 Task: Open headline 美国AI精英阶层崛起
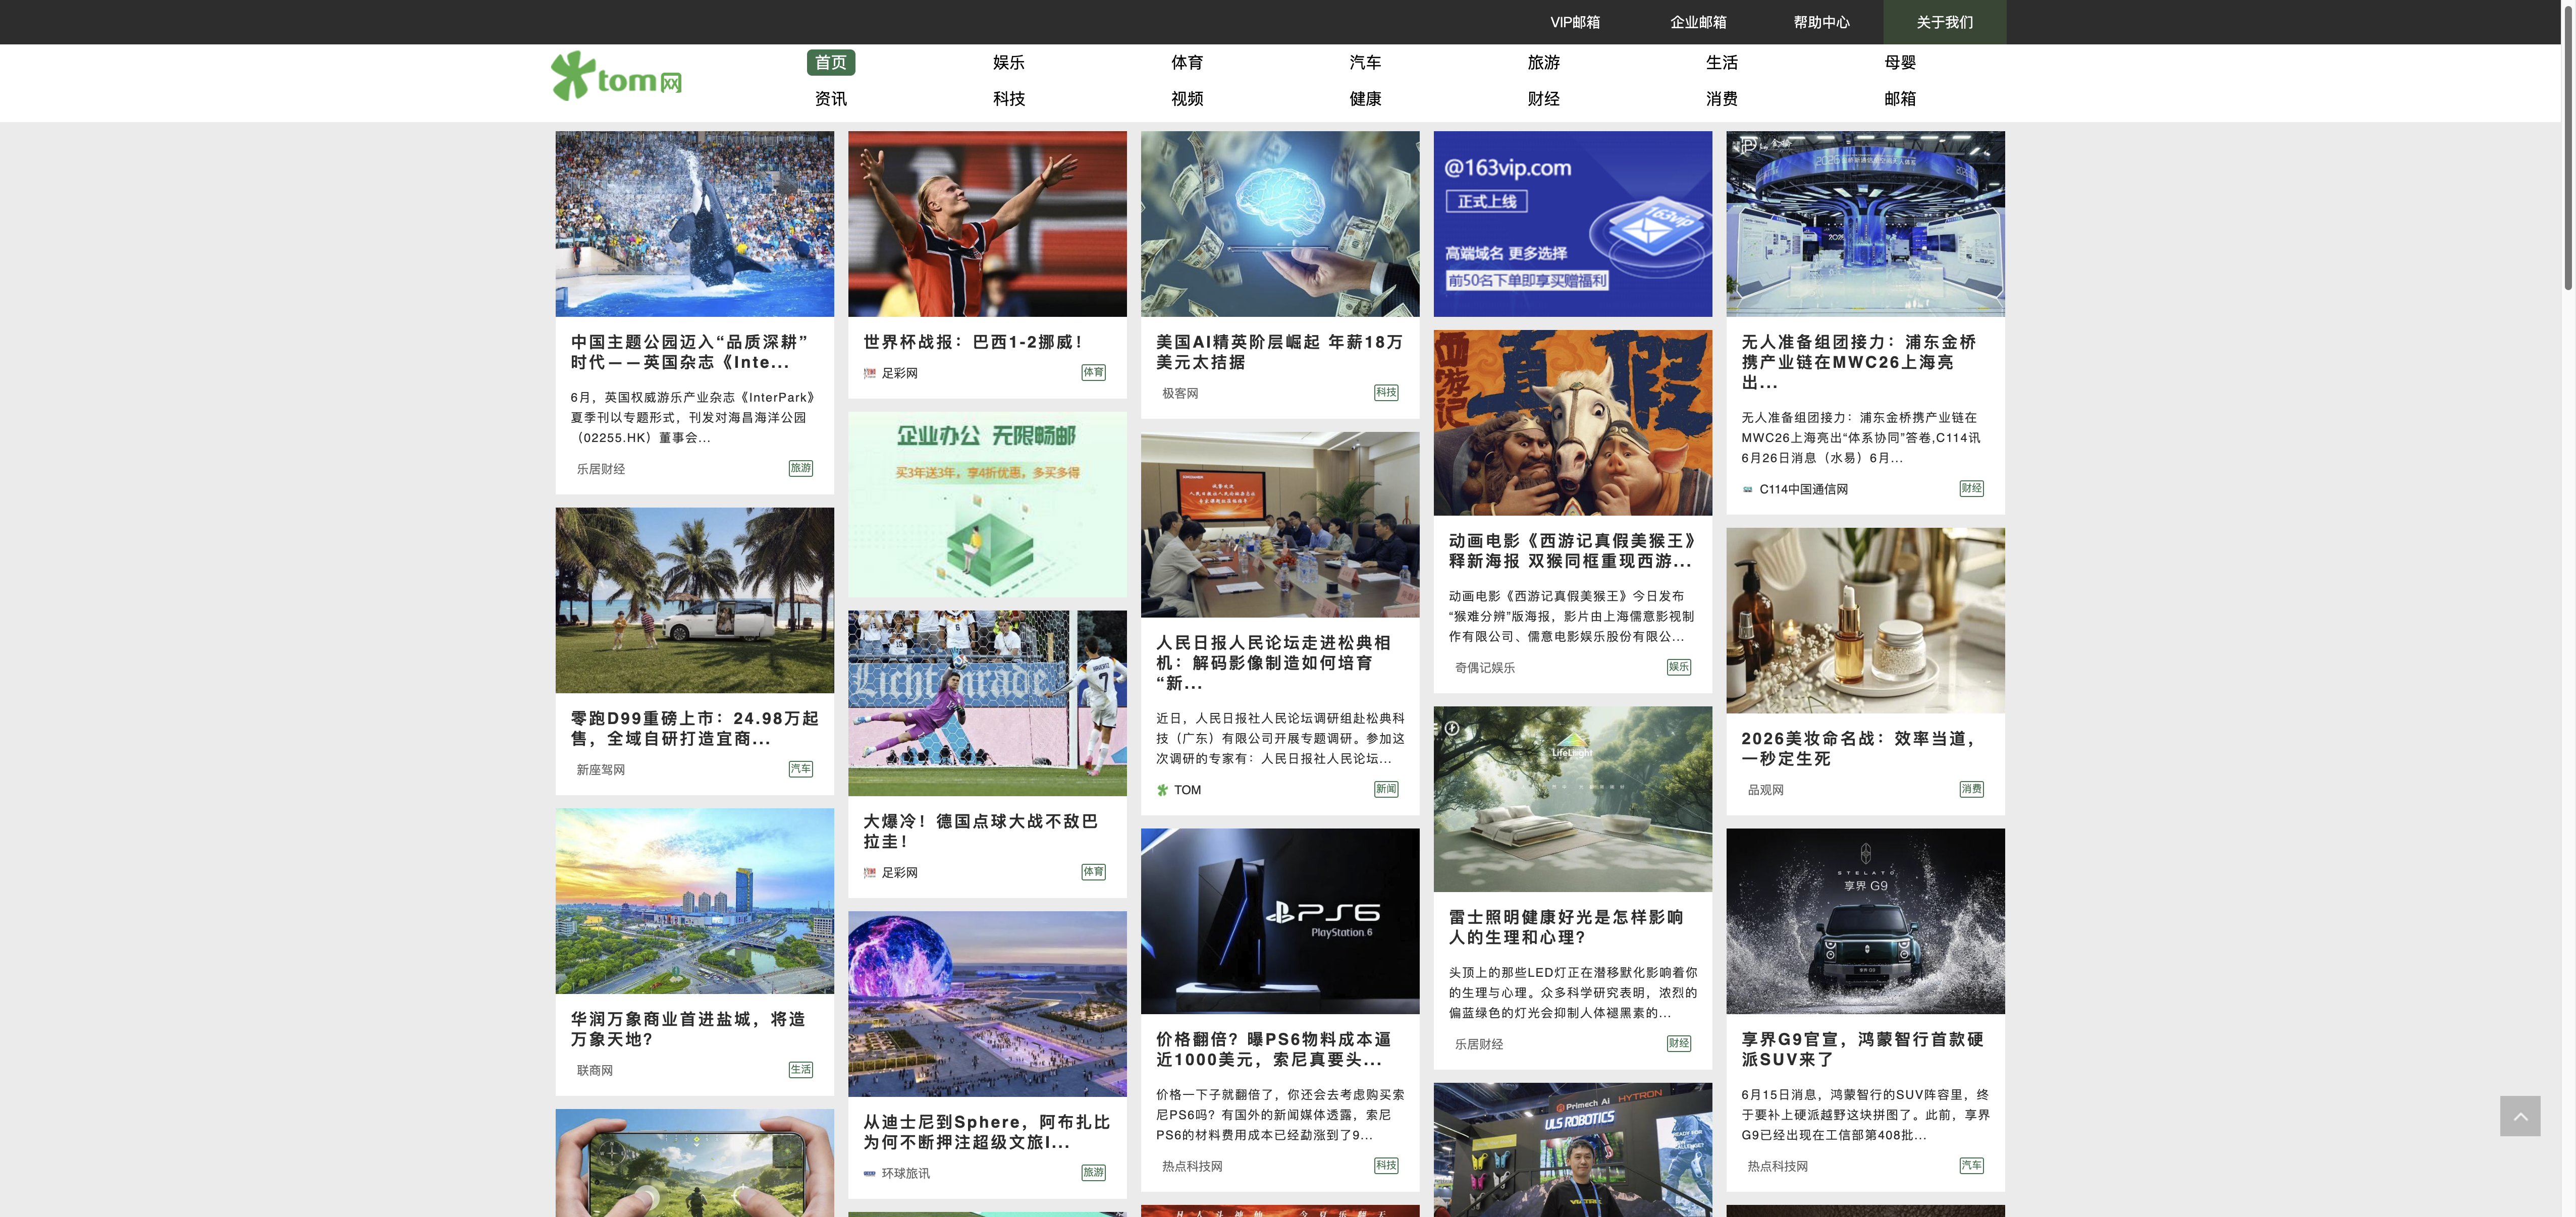(x=1279, y=352)
